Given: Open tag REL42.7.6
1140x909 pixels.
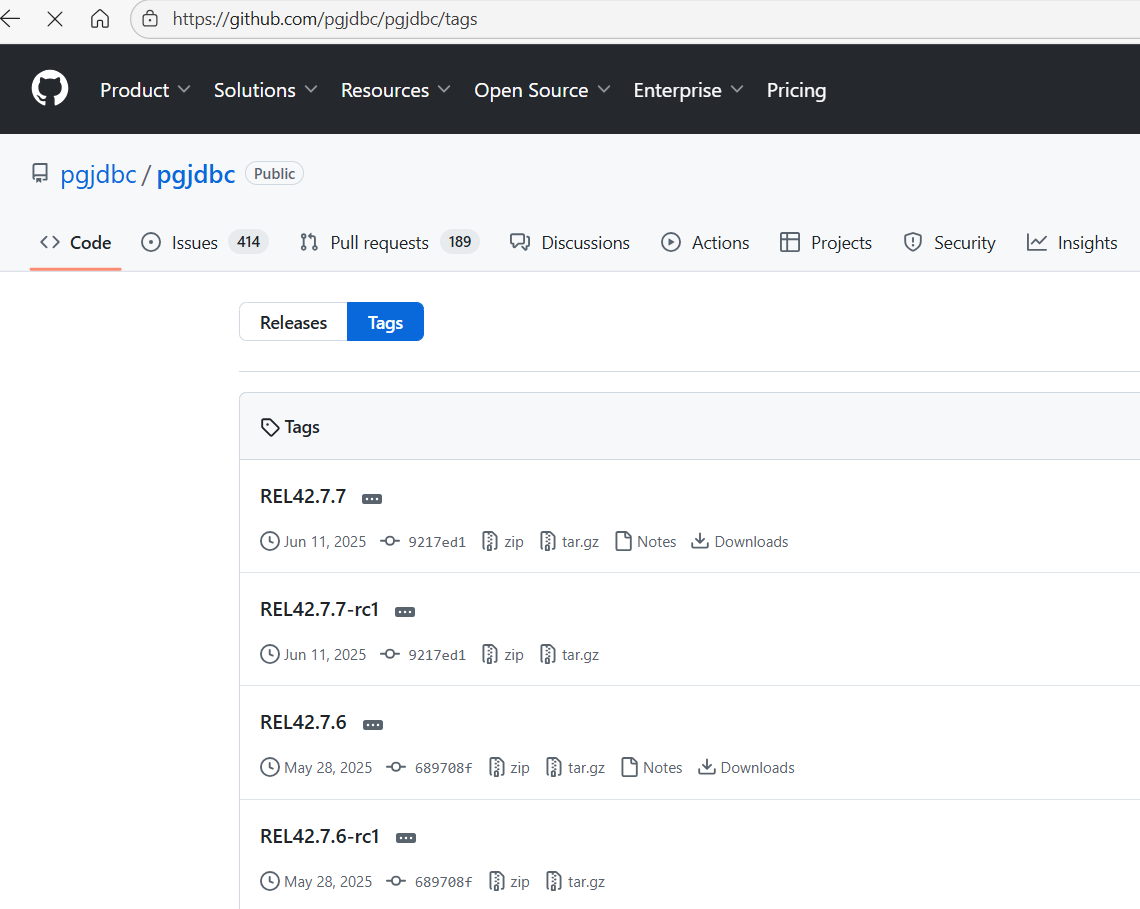Looking at the screenshot, I should [x=303, y=722].
